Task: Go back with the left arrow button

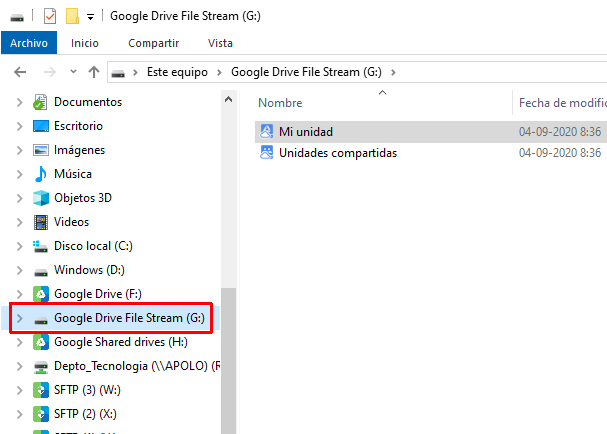Action: pyautogui.click(x=20, y=72)
